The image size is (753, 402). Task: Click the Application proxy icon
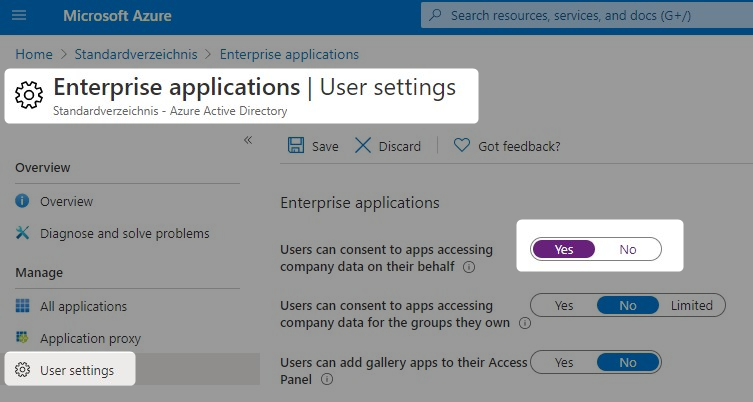pos(23,338)
